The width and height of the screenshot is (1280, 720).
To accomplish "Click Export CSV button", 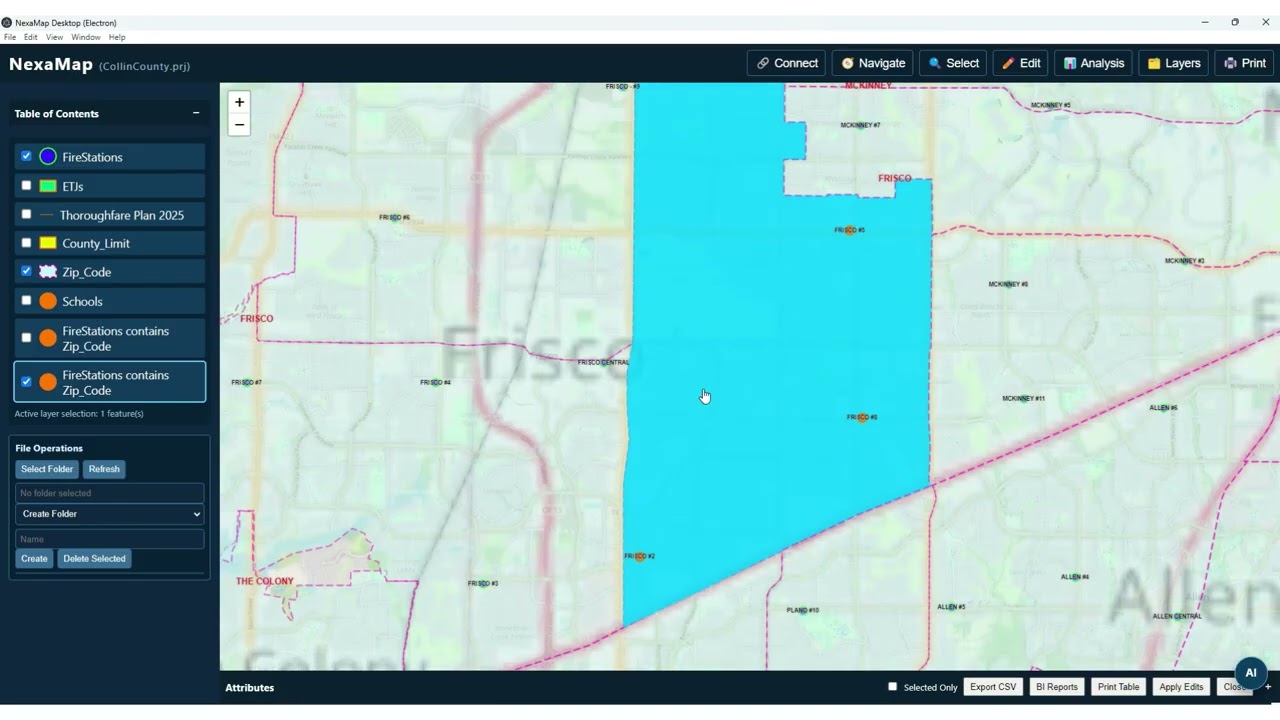I will click(x=993, y=687).
